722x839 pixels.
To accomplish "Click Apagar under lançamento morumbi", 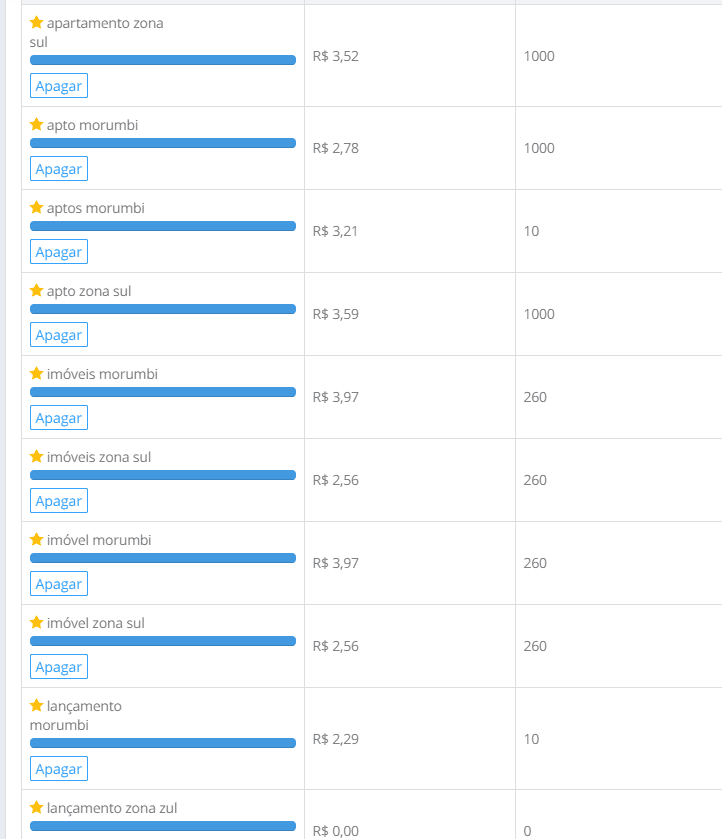I will tap(59, 769).
